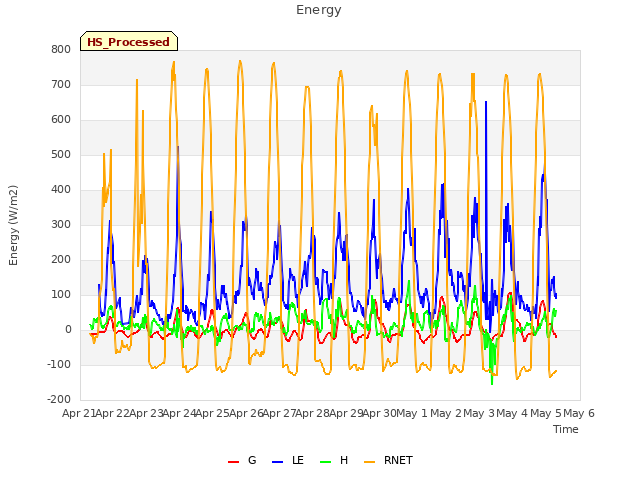Click the orange RNET legend swatch
This screenshot has height=480, width=640.
[x=369, y=462]
